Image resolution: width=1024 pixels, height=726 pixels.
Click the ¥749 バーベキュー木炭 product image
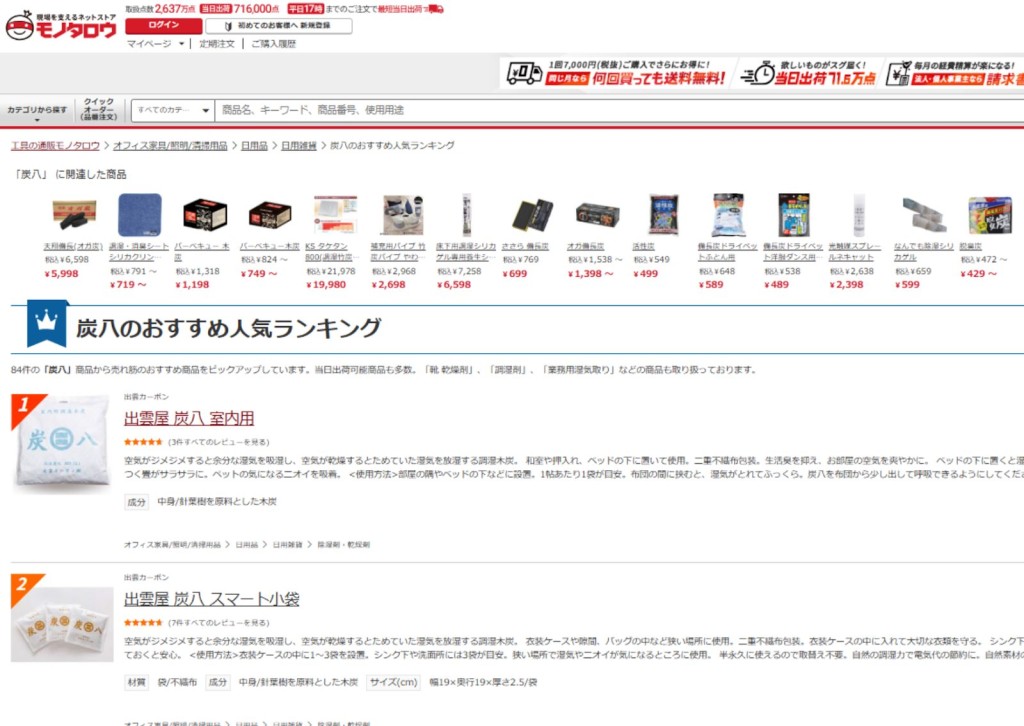tap(270, 215)
